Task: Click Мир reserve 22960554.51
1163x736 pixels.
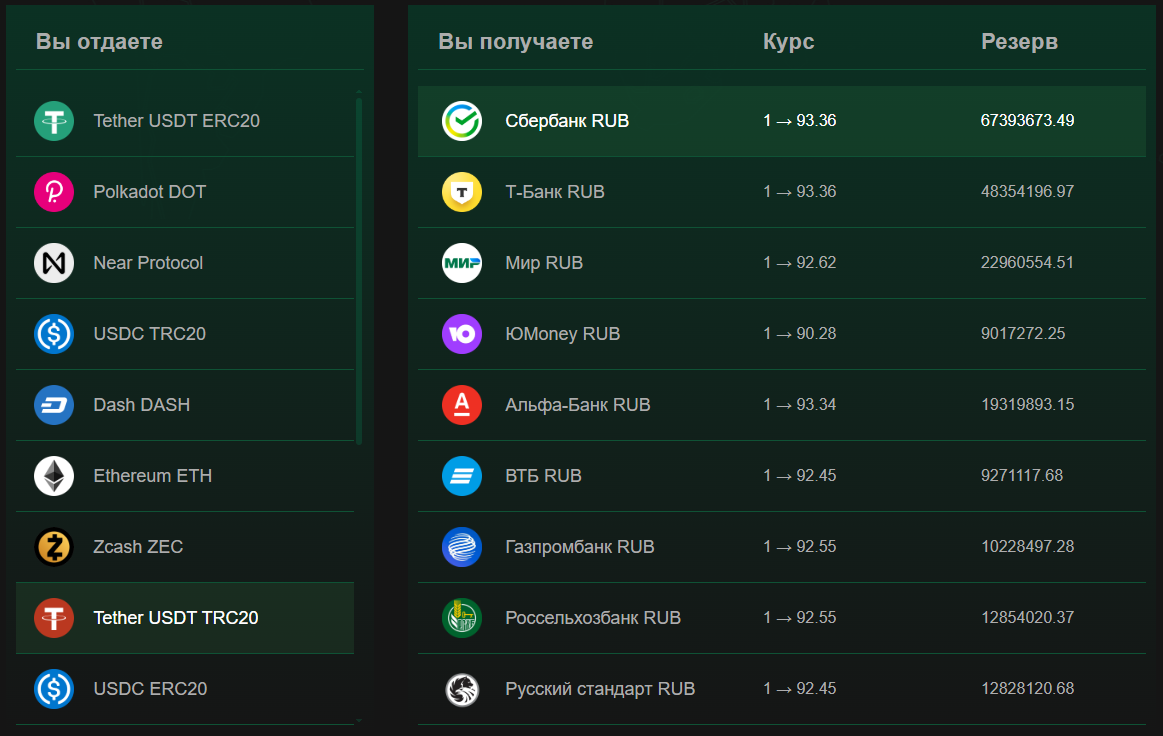Action: (1027, 263)
